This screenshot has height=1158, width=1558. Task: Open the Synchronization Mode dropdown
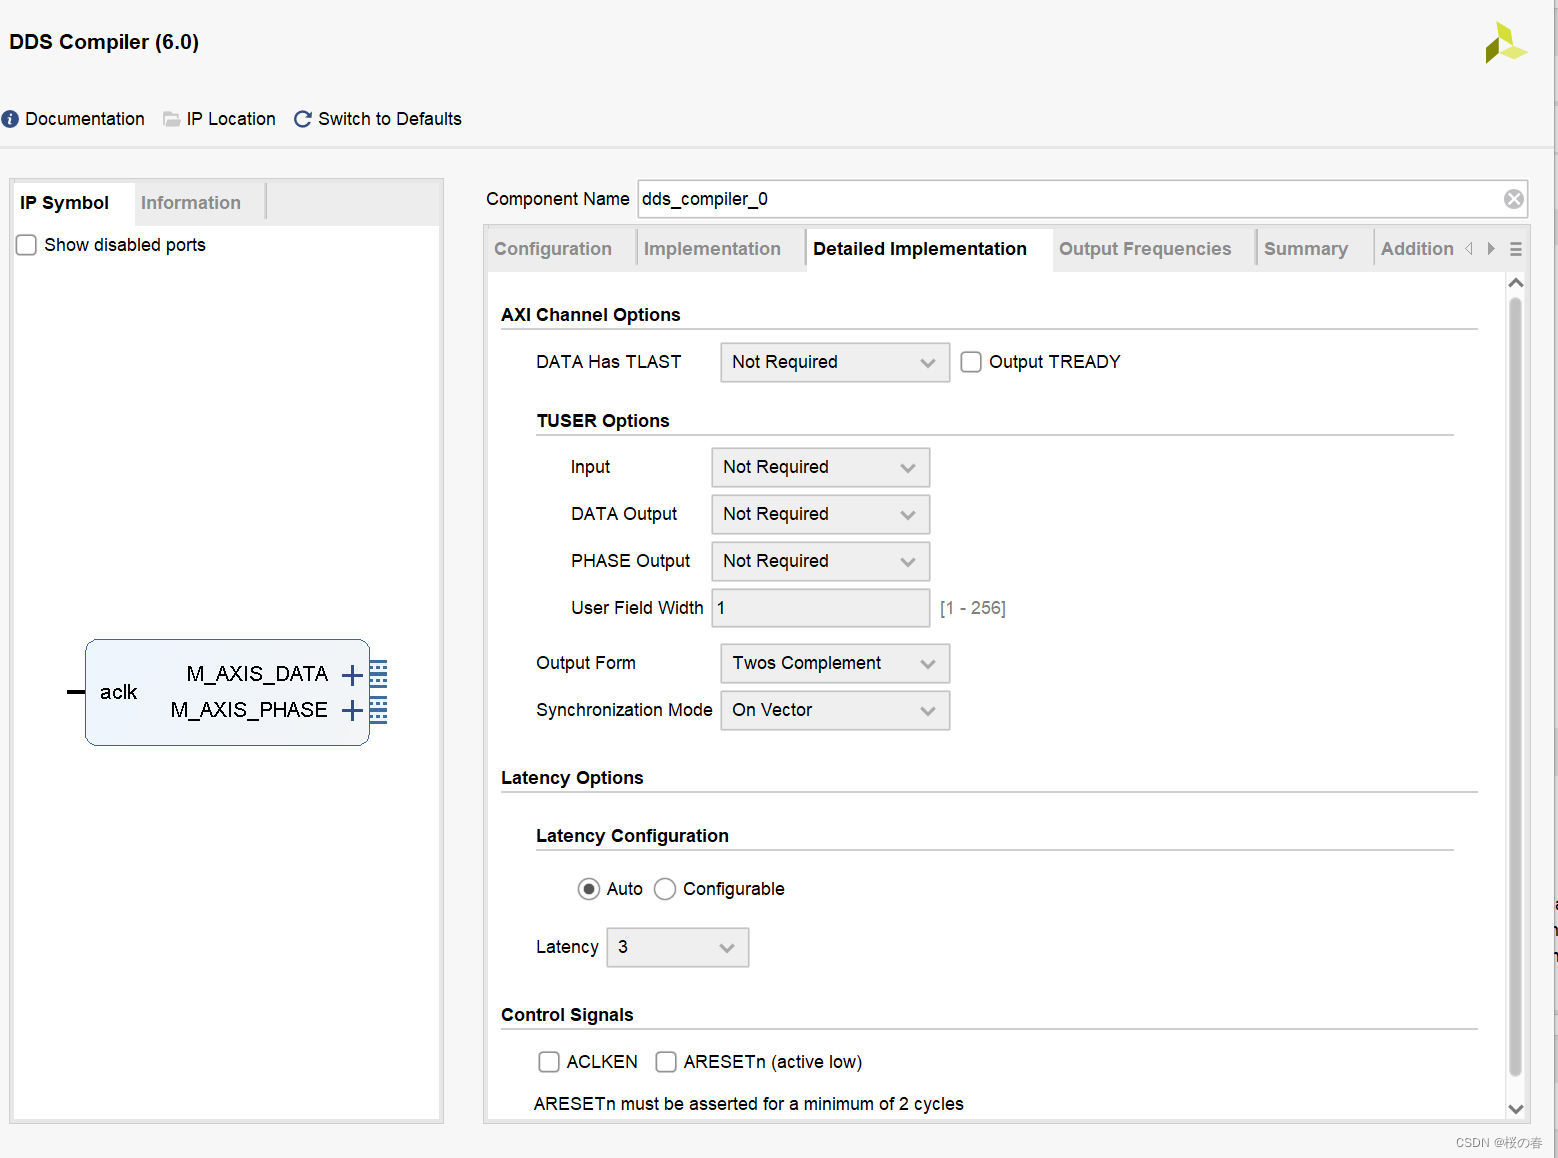coord(835,710)
